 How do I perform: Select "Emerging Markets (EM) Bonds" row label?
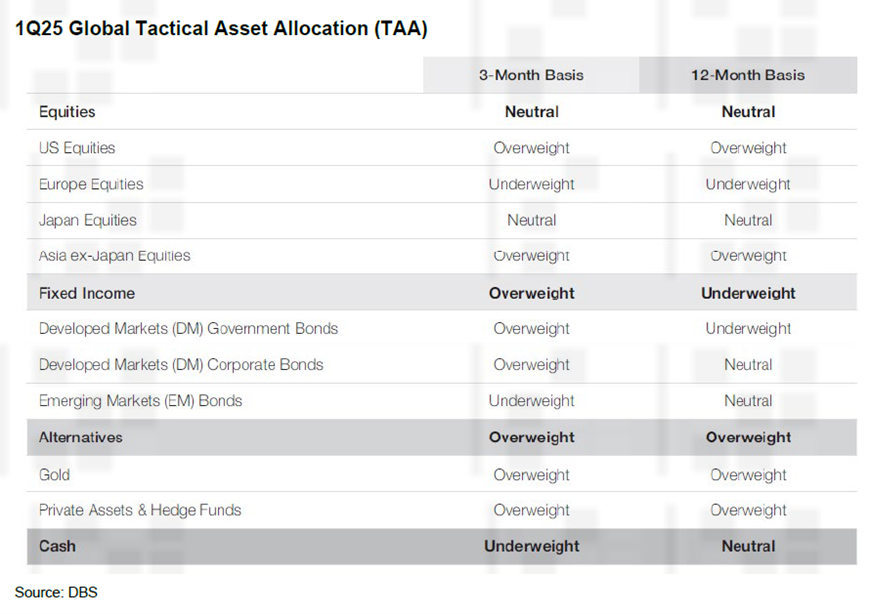pyautogui.click(x=141, y=401)
